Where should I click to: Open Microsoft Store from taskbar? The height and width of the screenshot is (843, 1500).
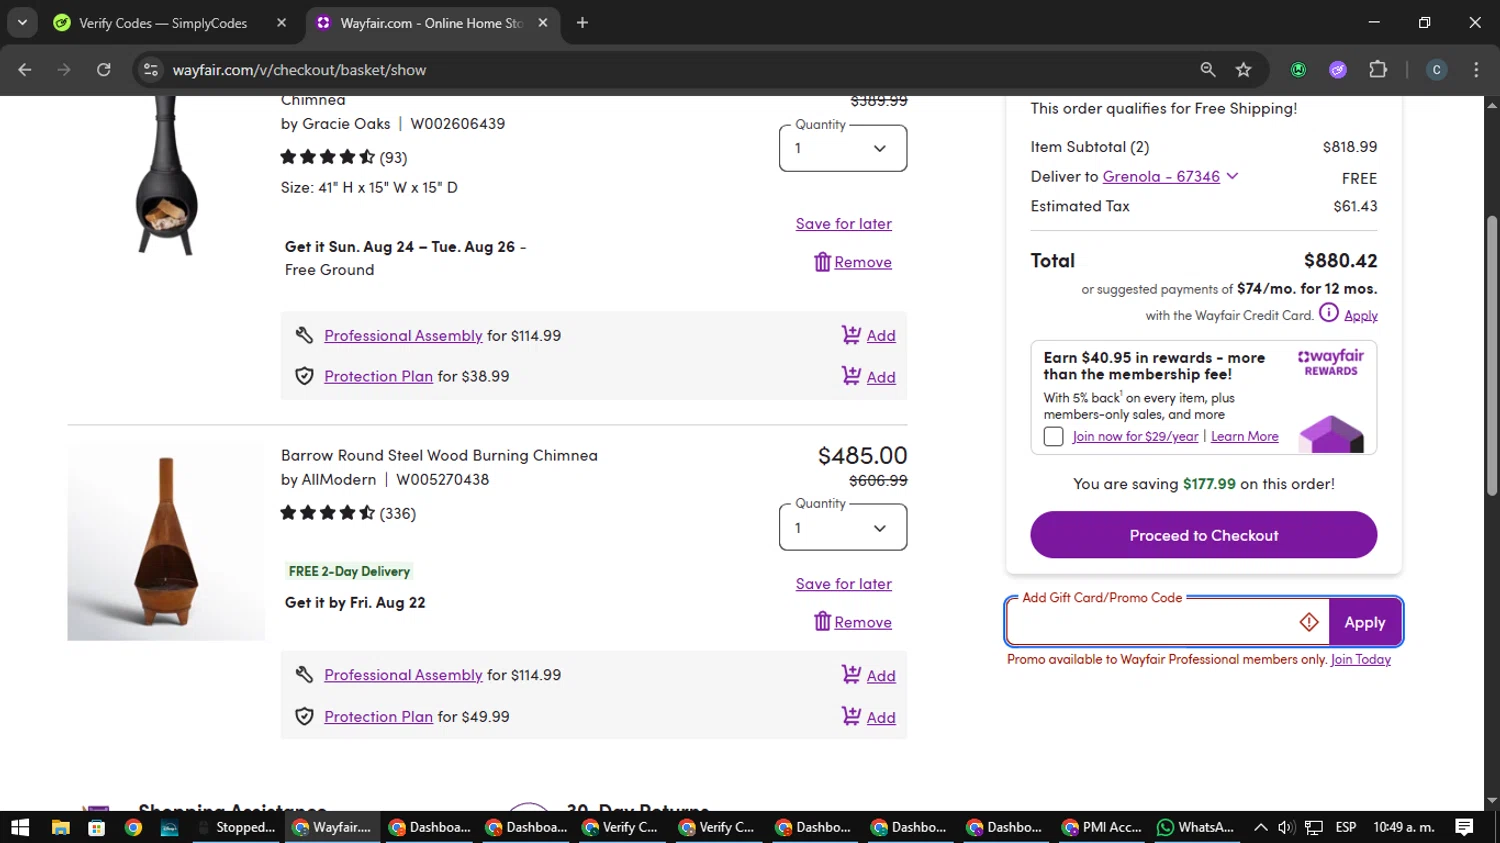click(97, 827)
